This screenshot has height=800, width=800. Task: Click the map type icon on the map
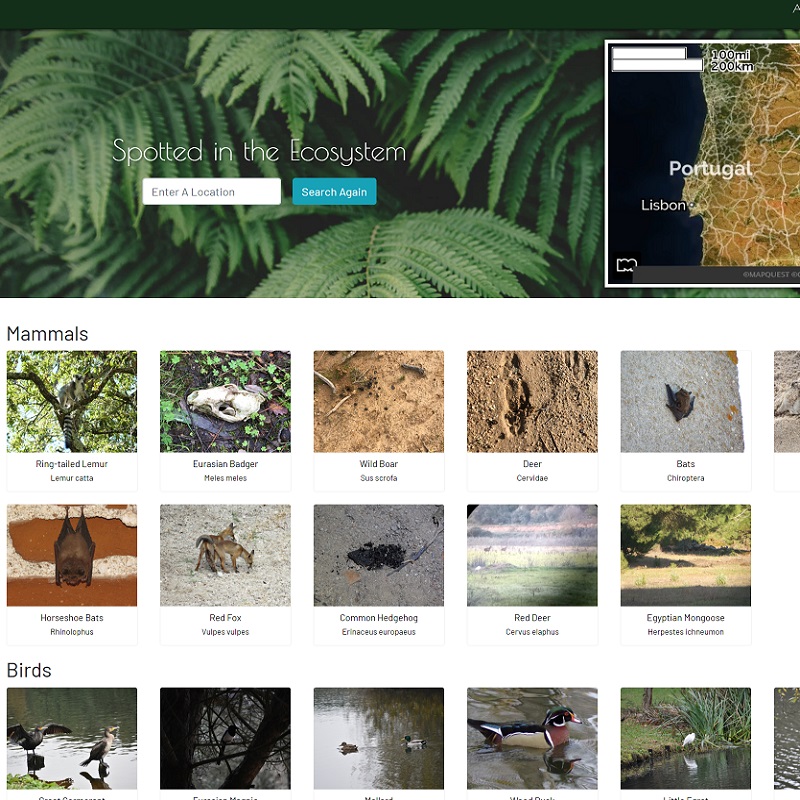pyautogui.click(x=626, y=265)
